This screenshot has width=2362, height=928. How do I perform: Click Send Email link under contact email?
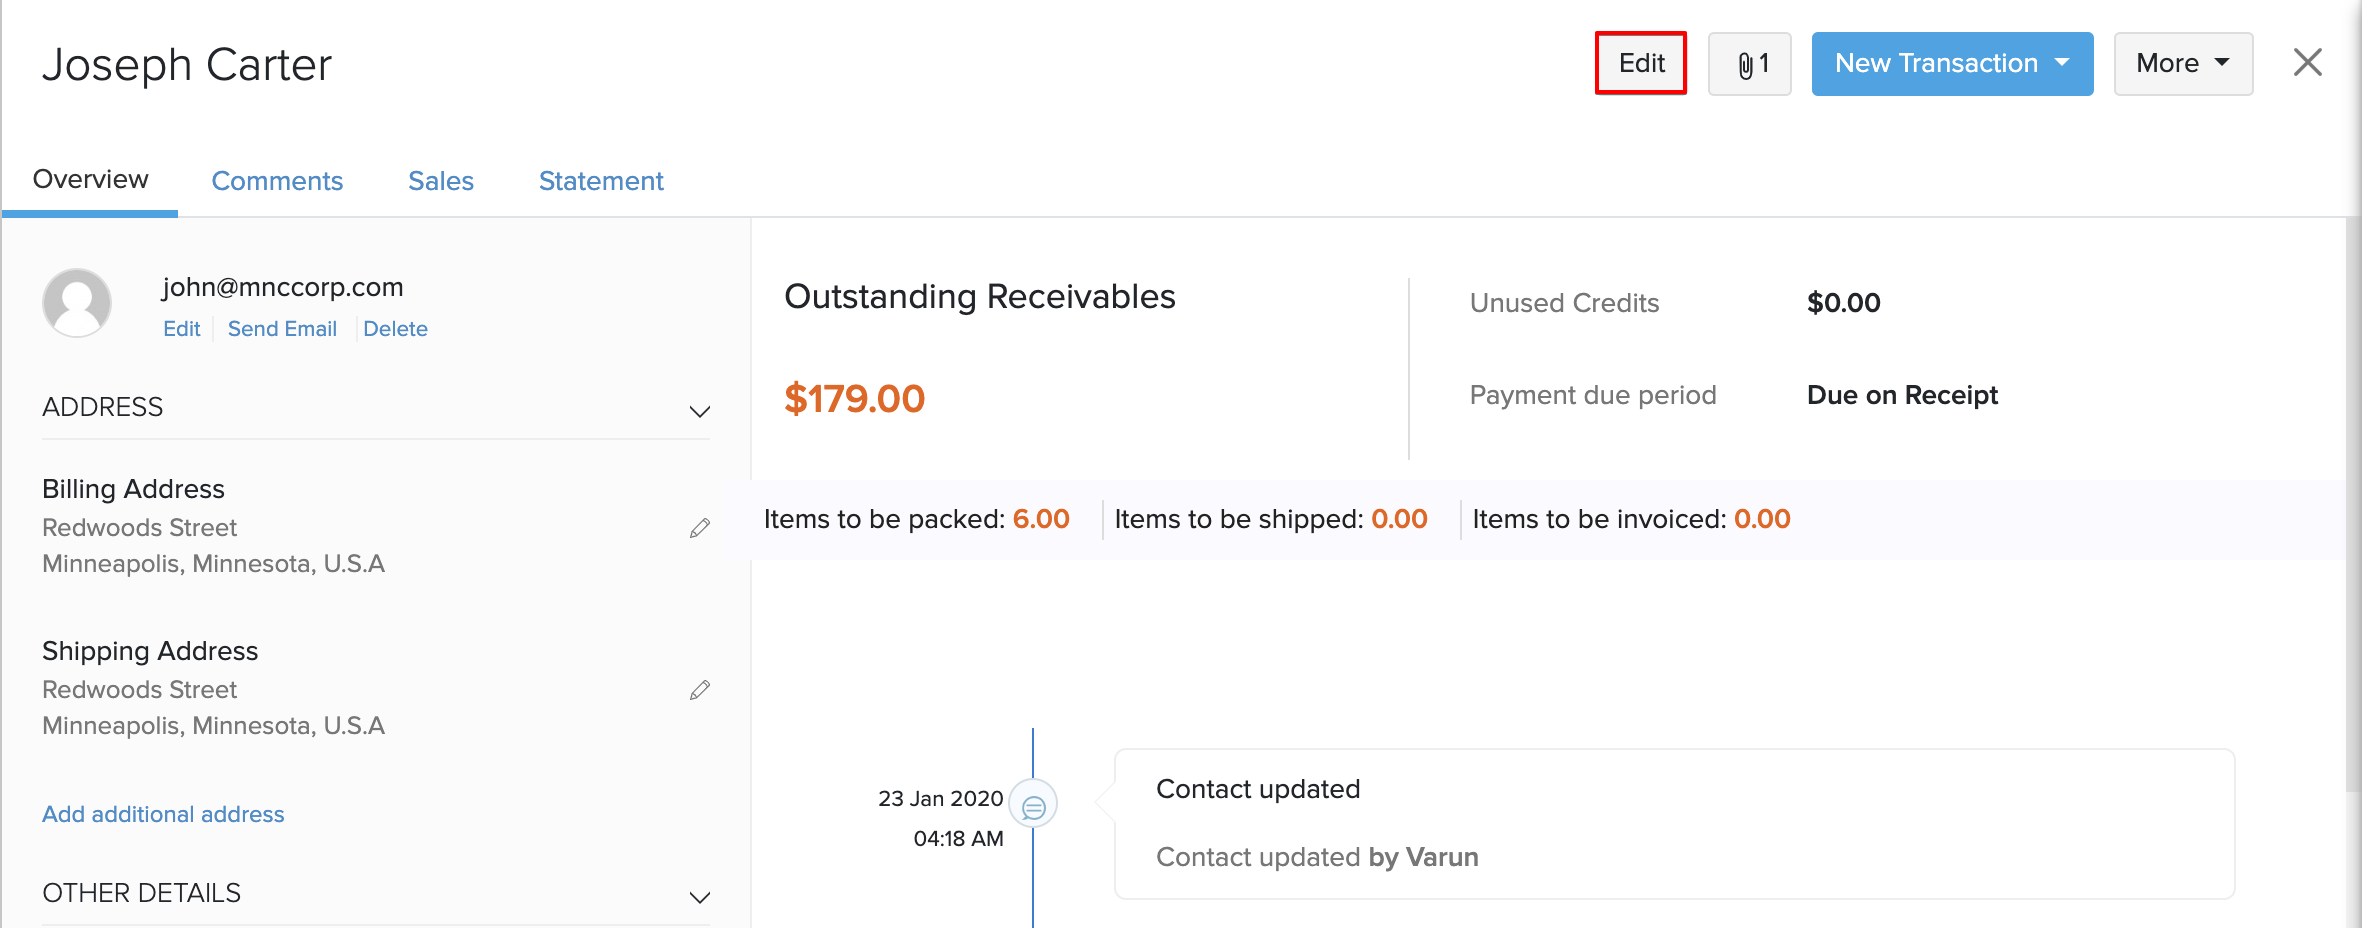click(x=282, y=329)
